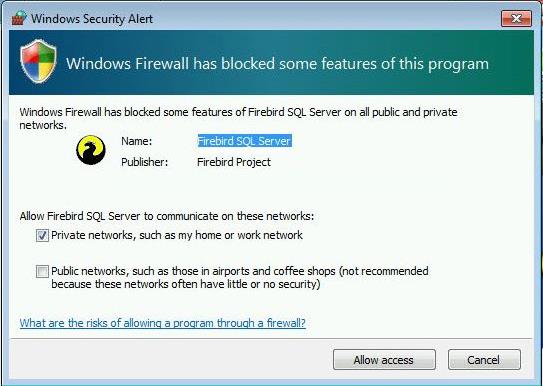Click the Firebird Project publisher value

coord(234,162)
